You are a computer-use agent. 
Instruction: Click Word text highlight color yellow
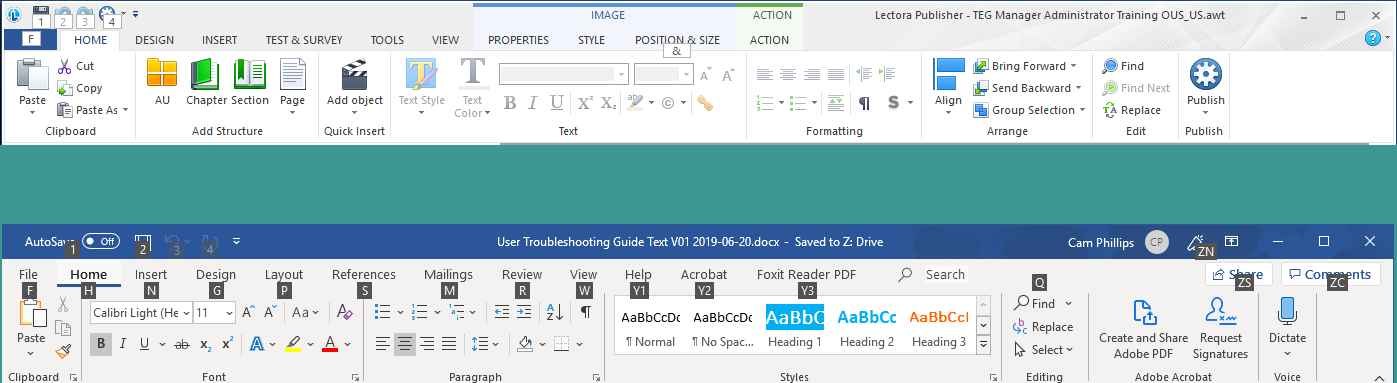click(x=294, y=344)
